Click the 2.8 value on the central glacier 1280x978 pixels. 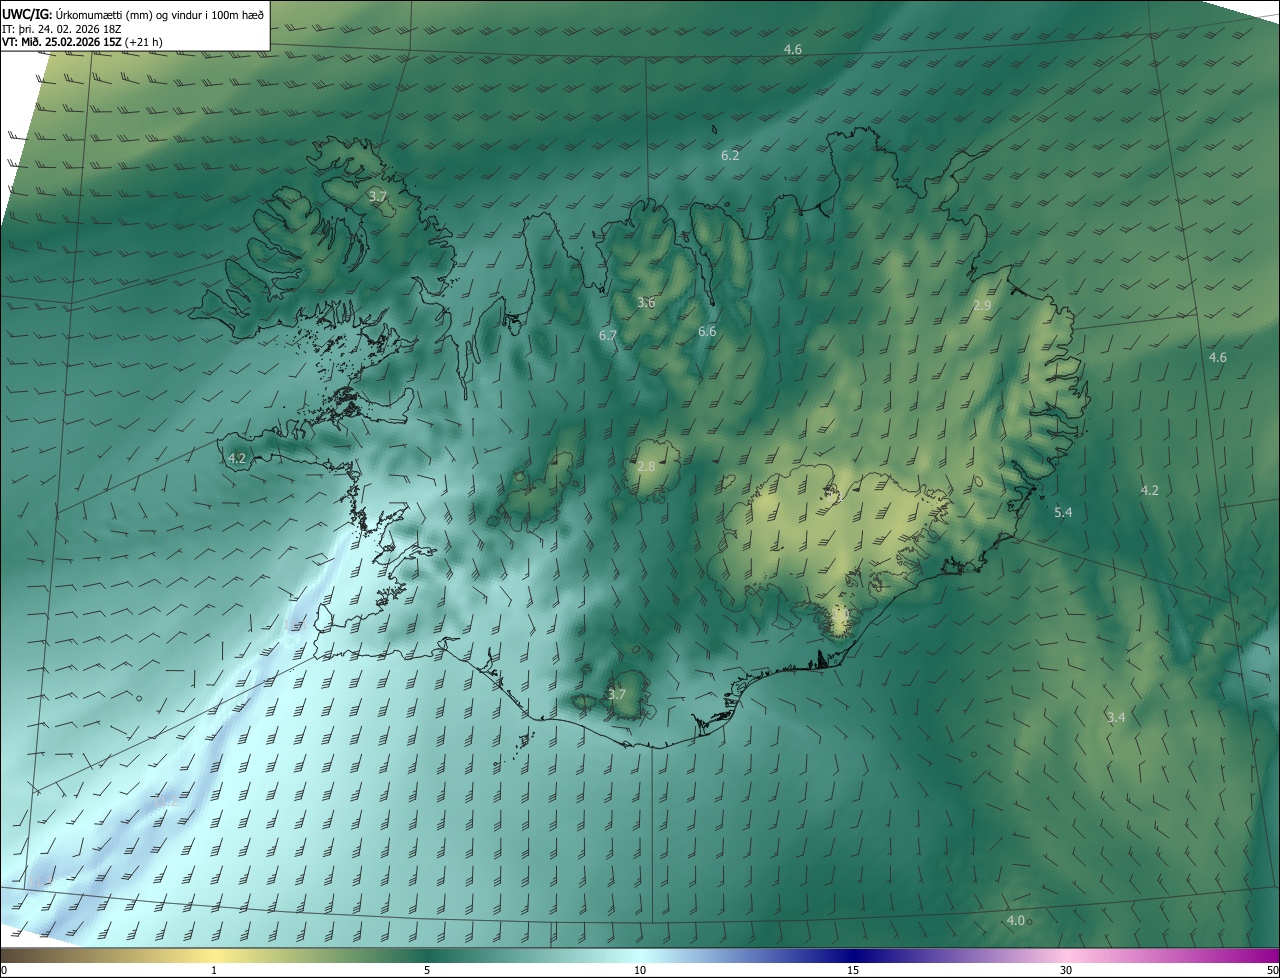(x=646, y=466)
